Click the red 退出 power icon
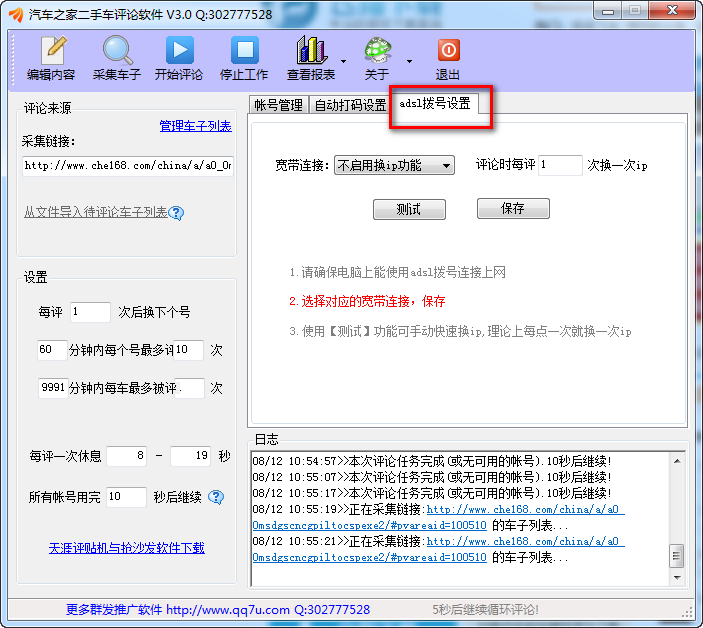 point(448,50)
